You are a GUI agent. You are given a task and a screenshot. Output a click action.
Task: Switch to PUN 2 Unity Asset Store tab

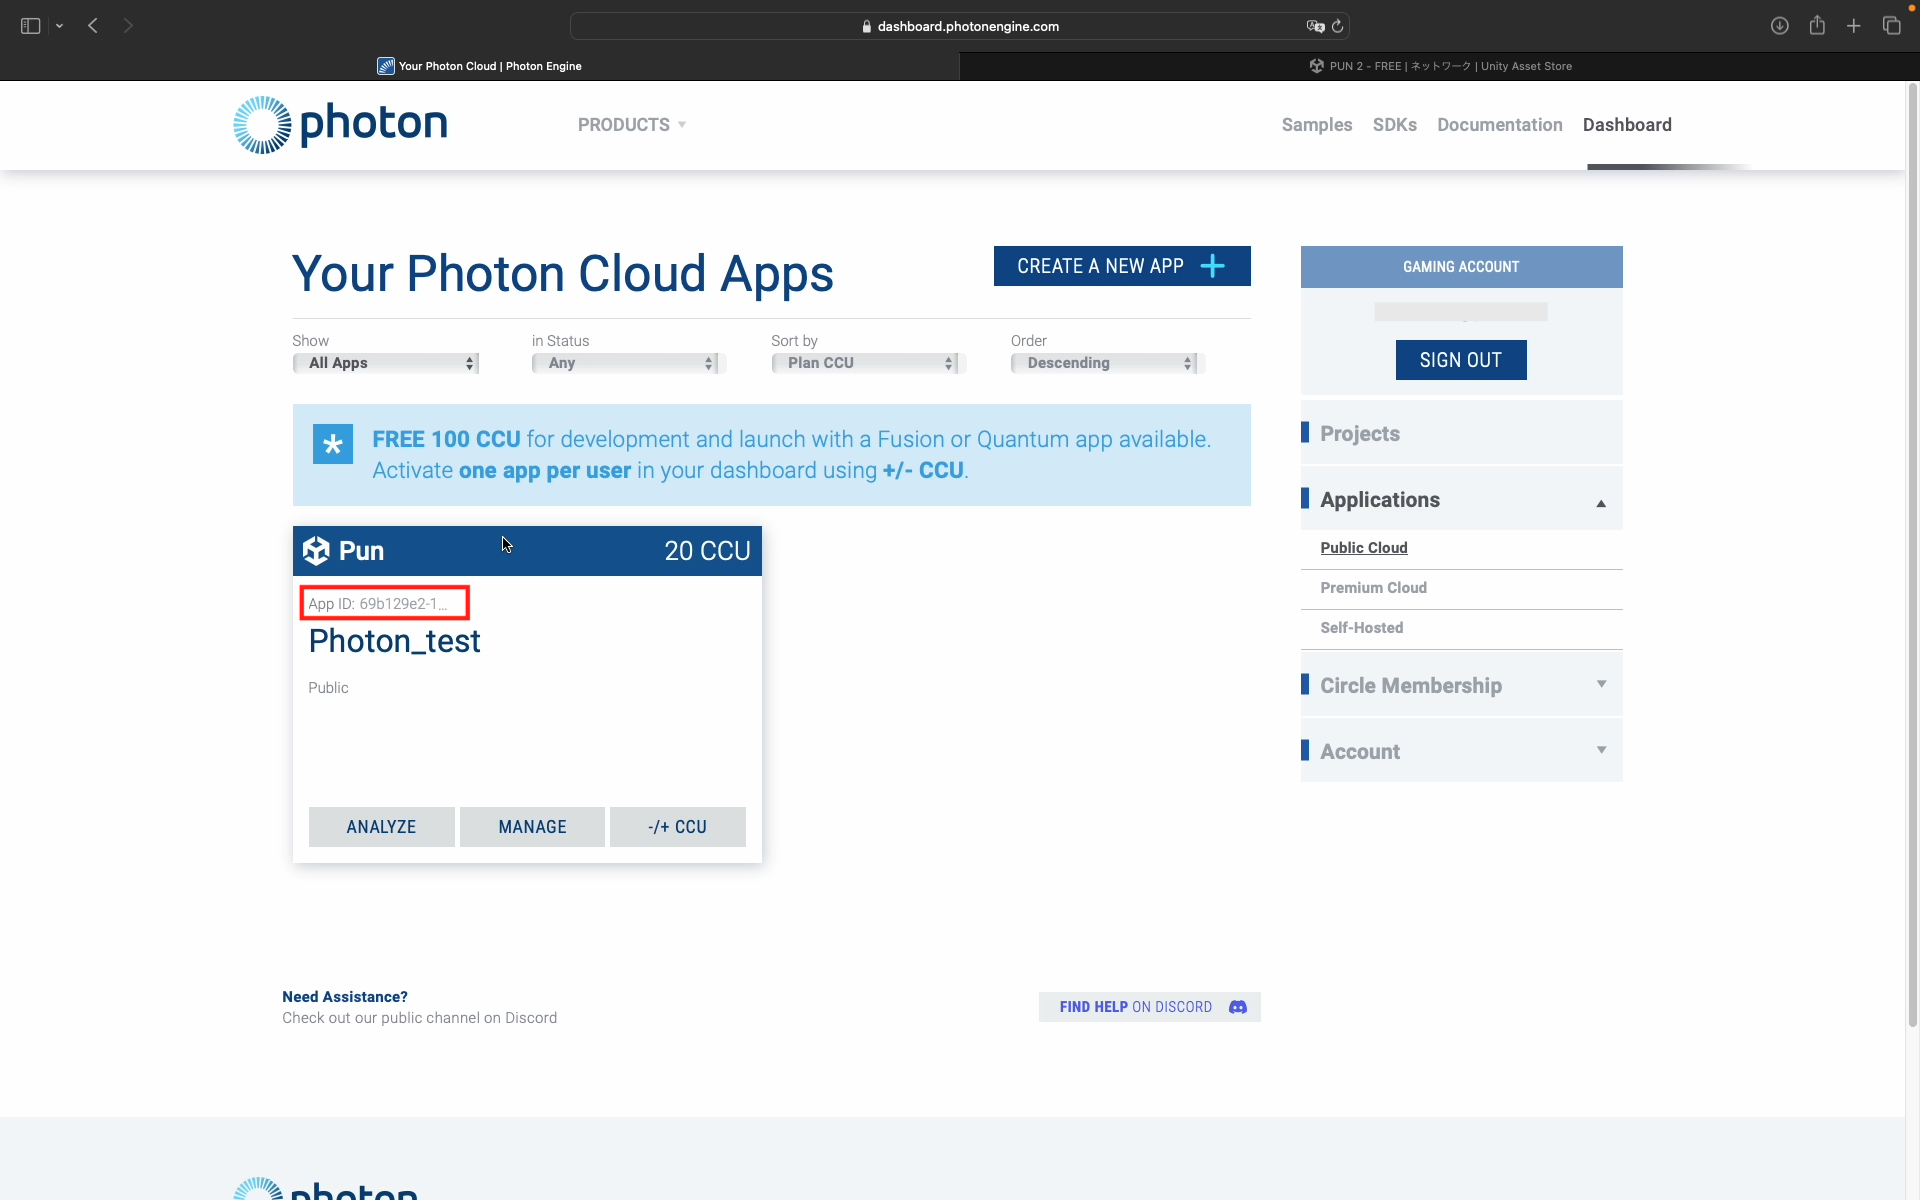1440,66
